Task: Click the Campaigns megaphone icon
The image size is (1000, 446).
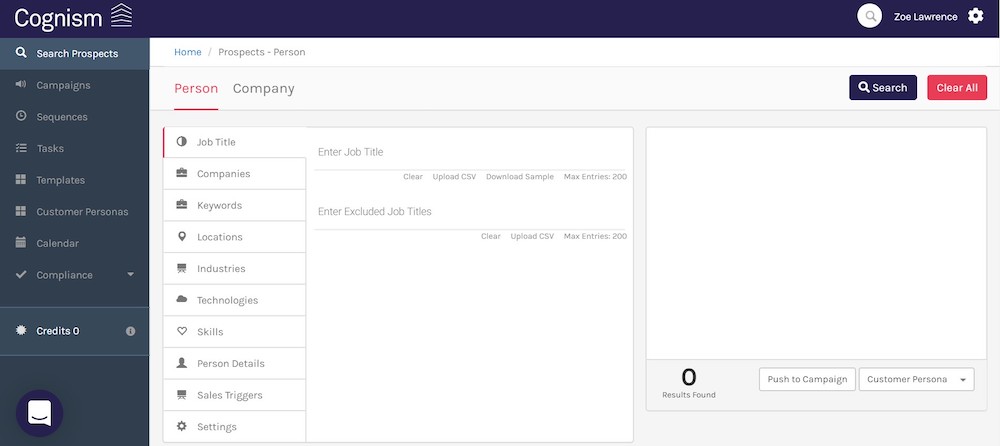Action: click(x=21, y=84)
